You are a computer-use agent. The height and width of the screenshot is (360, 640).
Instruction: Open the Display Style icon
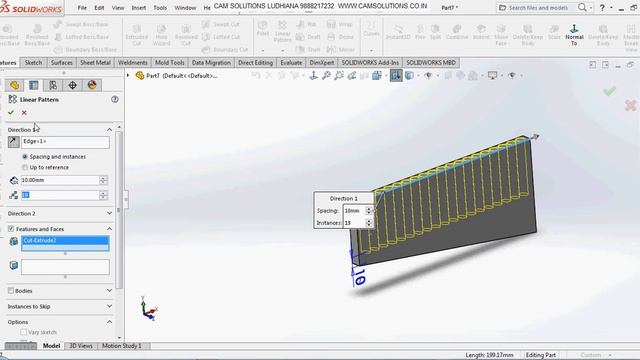tap(409, 76)
